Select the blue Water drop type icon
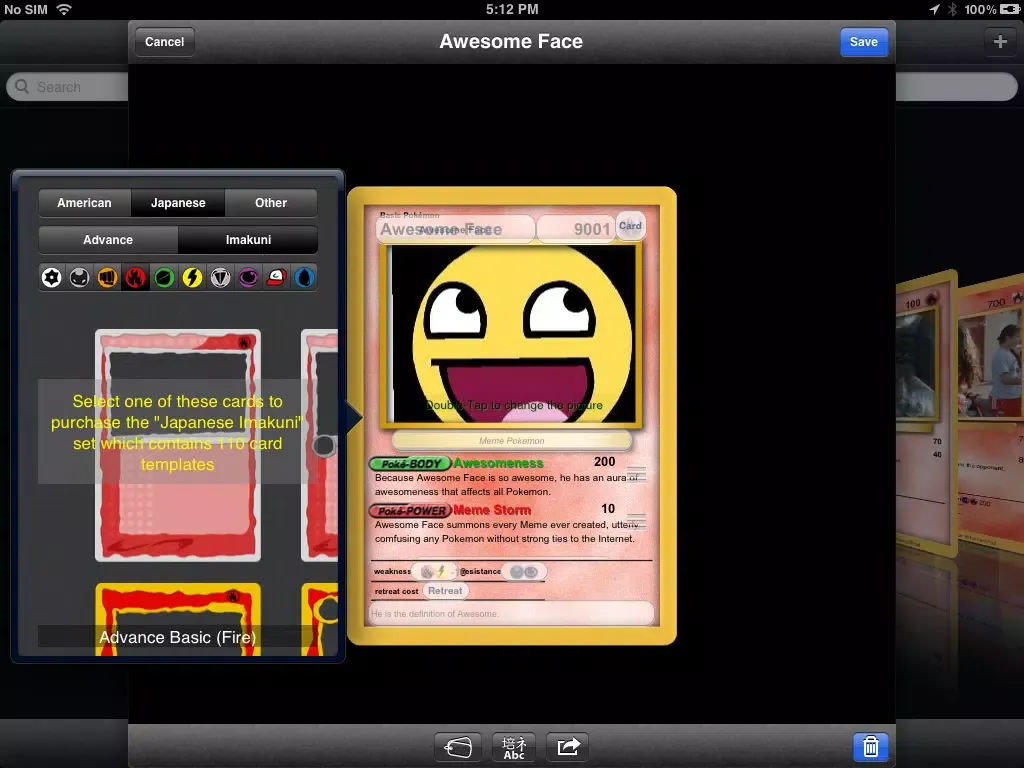This screenshot has height=768, width=1024. [x=304, y=278]
